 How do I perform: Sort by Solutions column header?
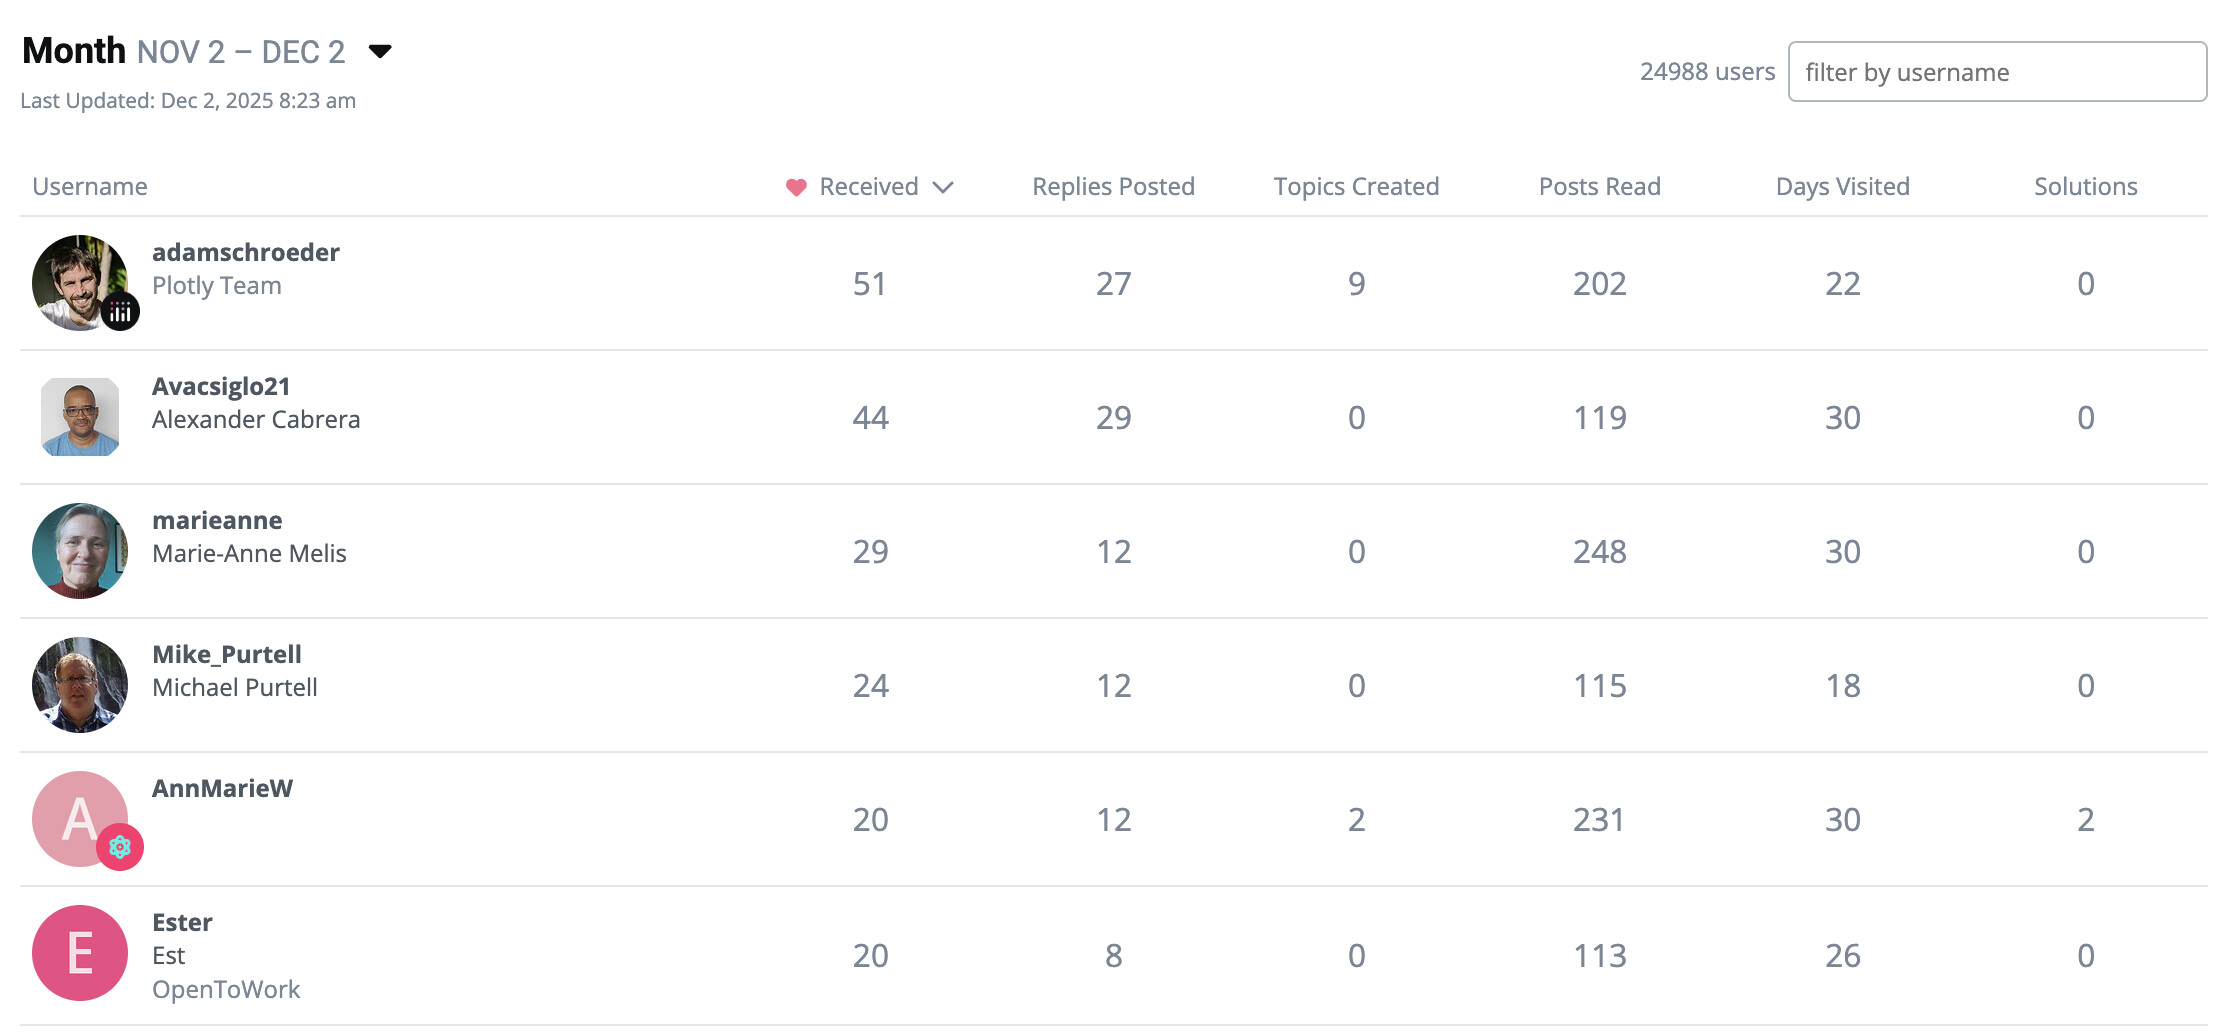[x=2085, y=187]
